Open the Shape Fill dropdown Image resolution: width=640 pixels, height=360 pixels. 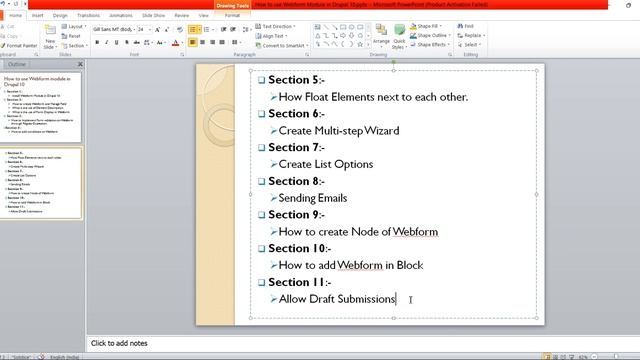pos(426,26)
